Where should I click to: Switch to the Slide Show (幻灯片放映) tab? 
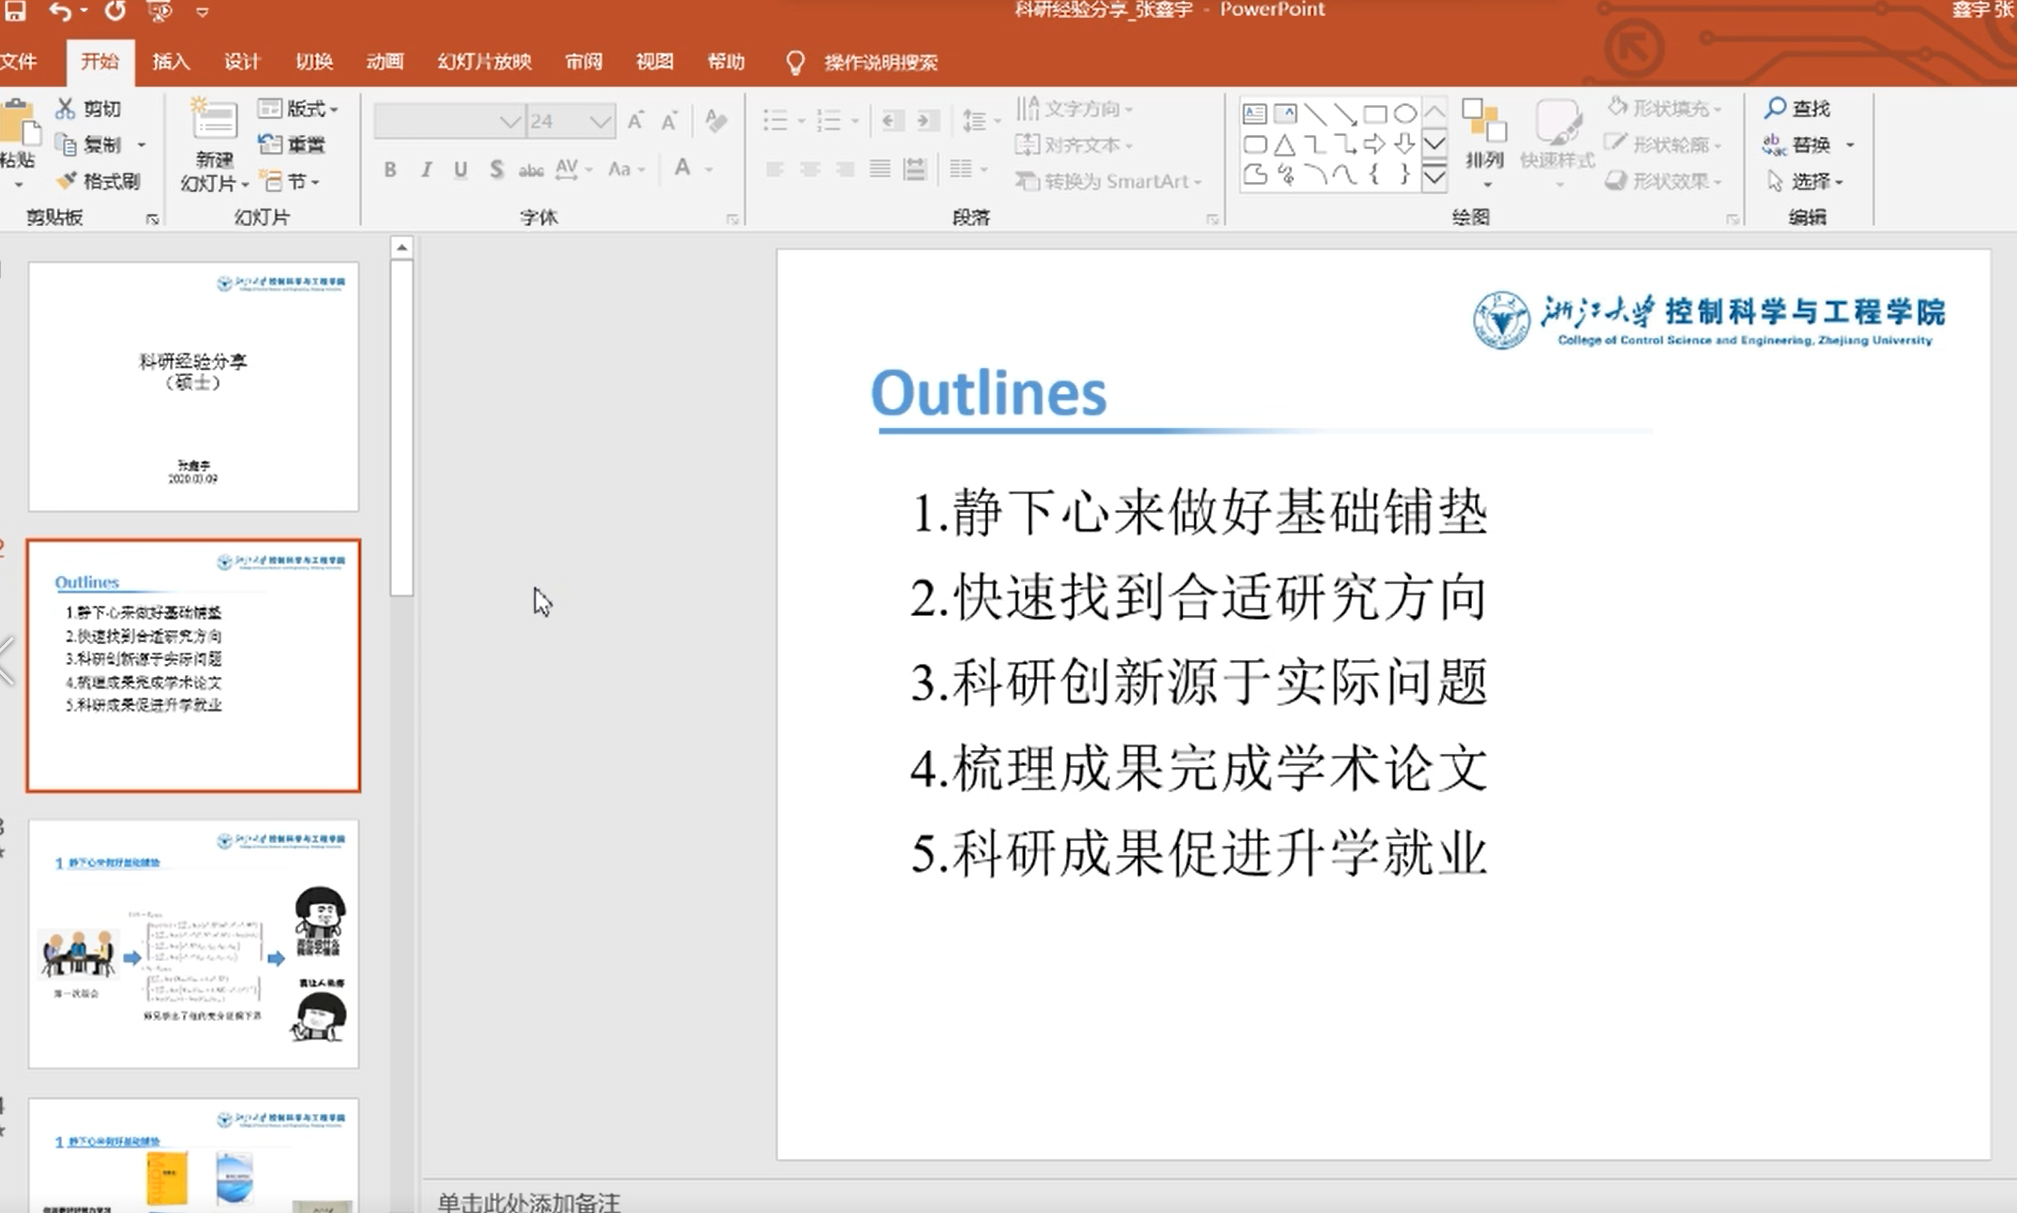coord(484,62)
